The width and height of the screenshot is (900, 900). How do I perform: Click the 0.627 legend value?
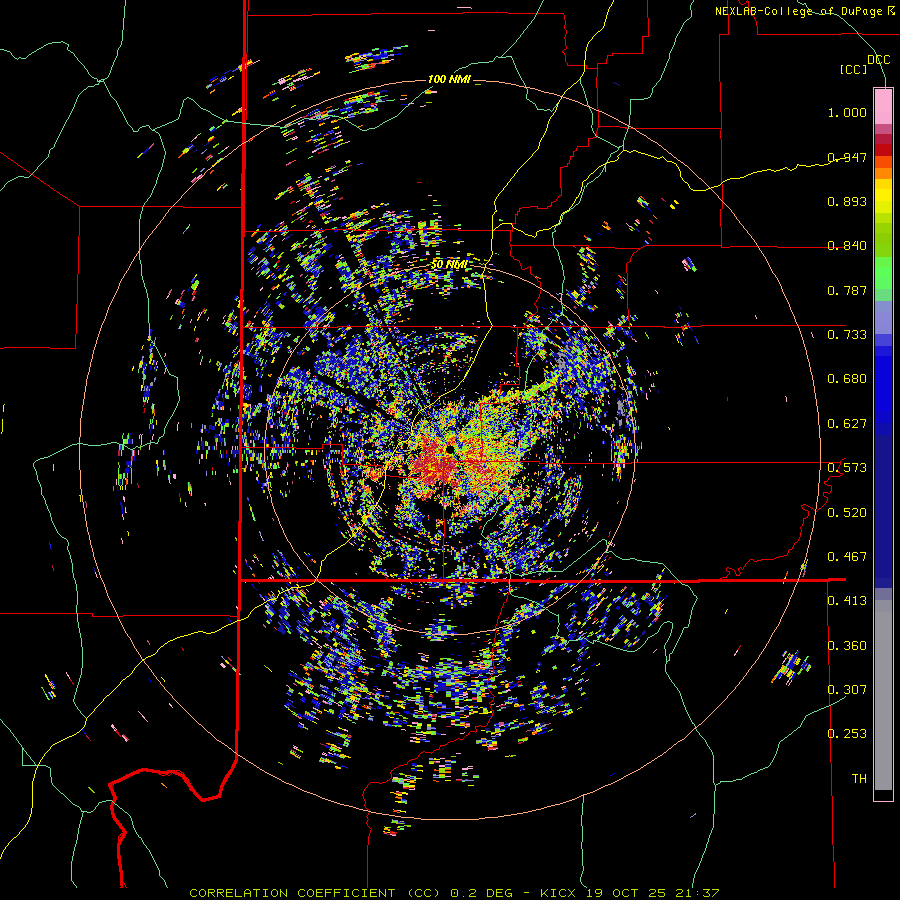[x=847, y=424]
